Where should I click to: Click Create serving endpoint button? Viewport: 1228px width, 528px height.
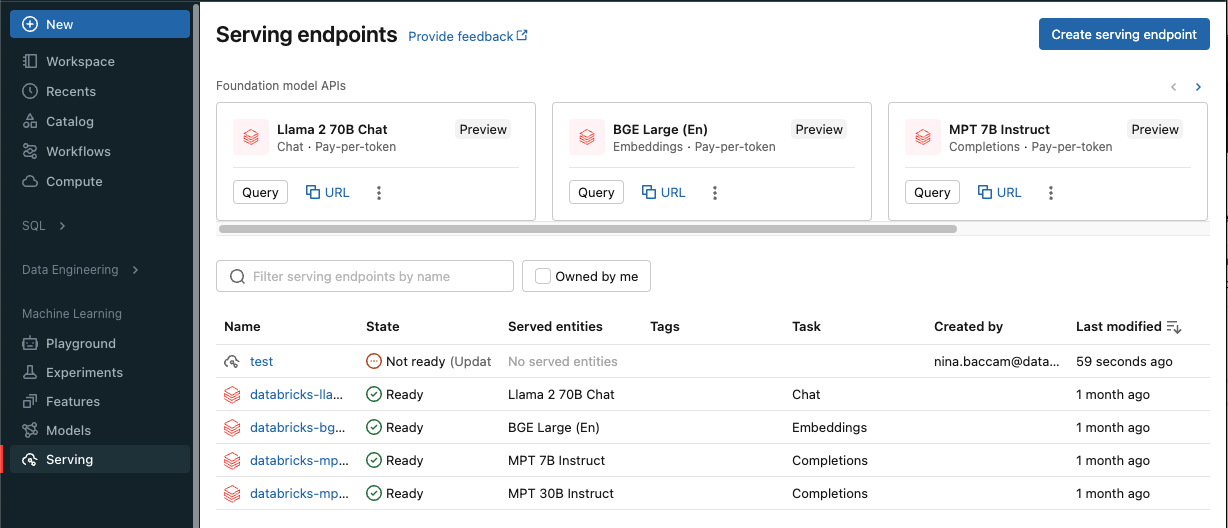pyautogui.click(x=1124, y=34)
